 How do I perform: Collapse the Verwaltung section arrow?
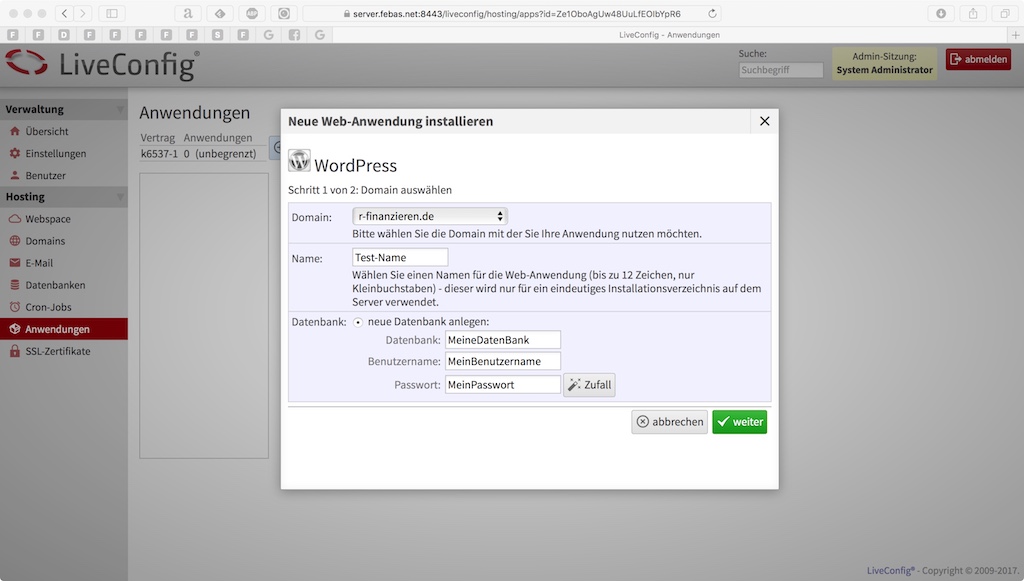tap(120, 109)
